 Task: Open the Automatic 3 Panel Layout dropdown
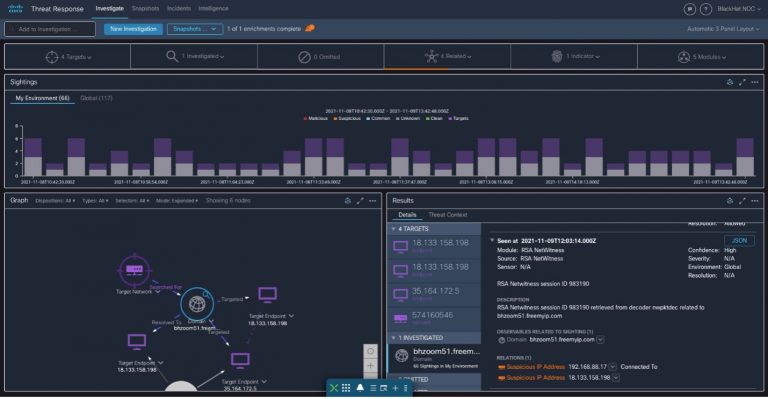723,29
